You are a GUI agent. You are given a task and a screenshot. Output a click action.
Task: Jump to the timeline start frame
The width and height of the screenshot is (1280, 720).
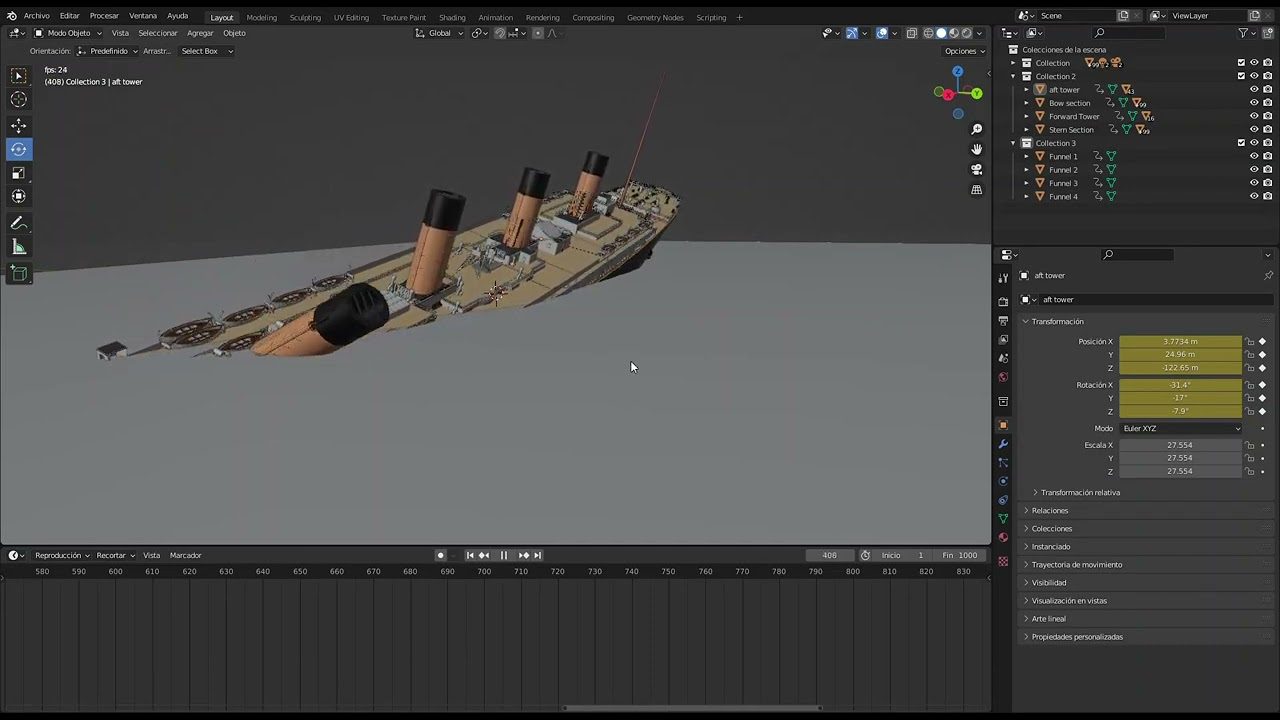click(470, 555)
